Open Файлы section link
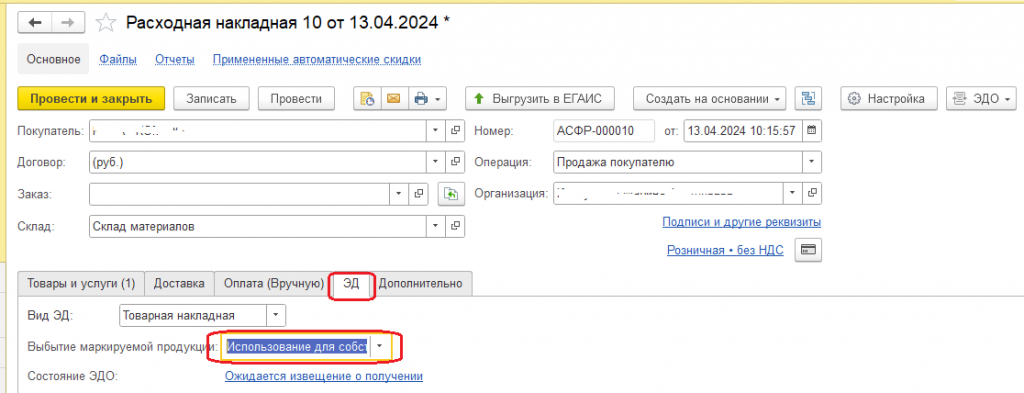Screen dimensions: 1024x393 click(x=118, y=59)
